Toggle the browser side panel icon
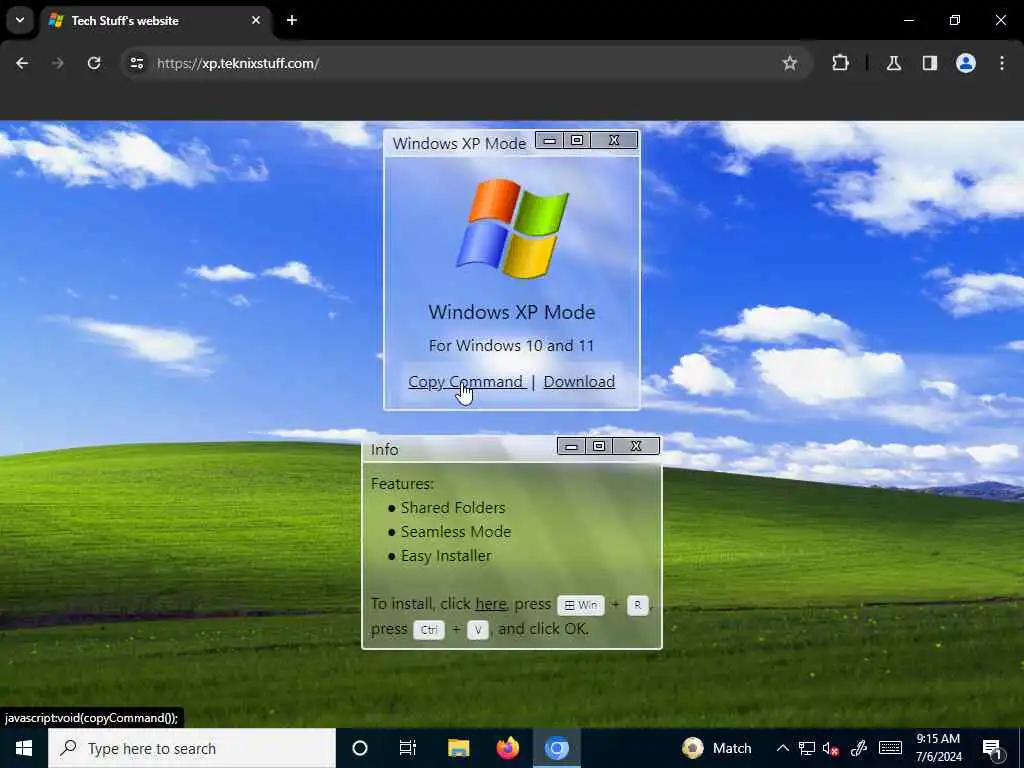This screenshot has height=768, width=1024. (x=930, y=63)
